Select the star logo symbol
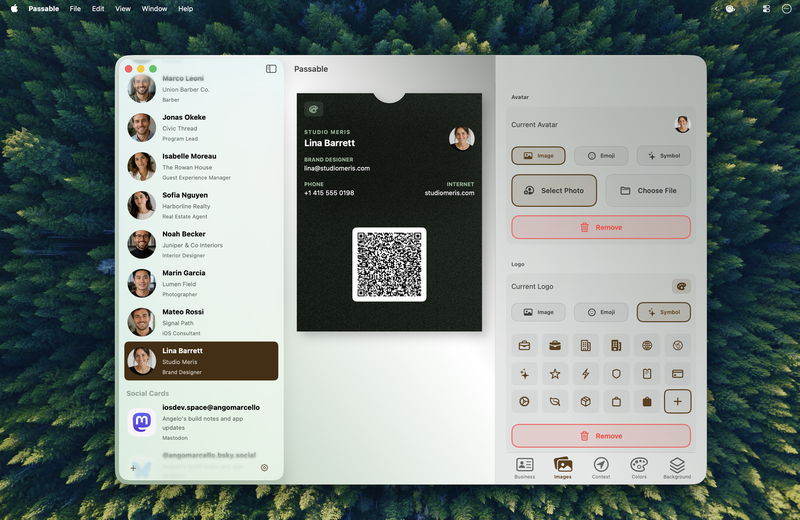800x520 pixels. coord(555,374)
